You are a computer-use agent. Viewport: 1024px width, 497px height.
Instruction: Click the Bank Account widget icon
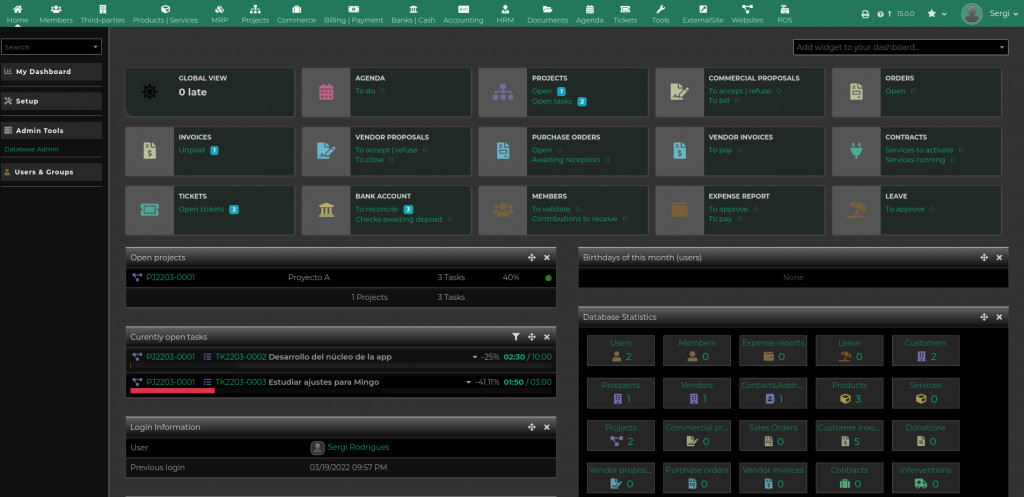click(325, 210)
